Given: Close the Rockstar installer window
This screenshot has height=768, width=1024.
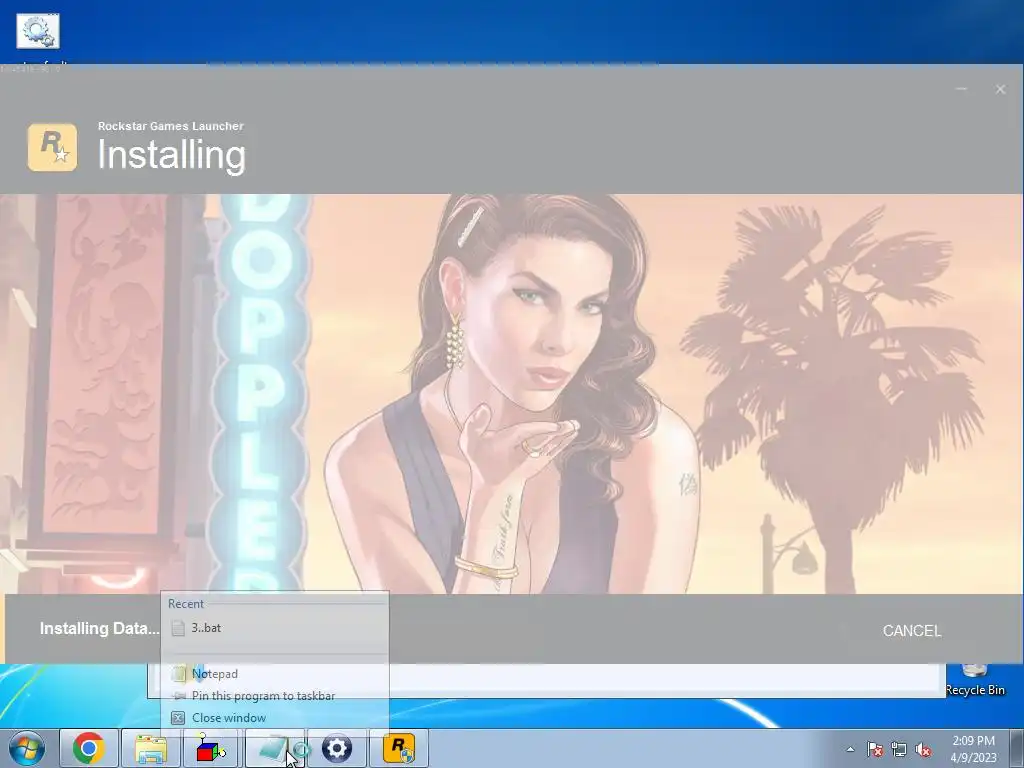Looking at the screenshot, I should (1000, 89).
